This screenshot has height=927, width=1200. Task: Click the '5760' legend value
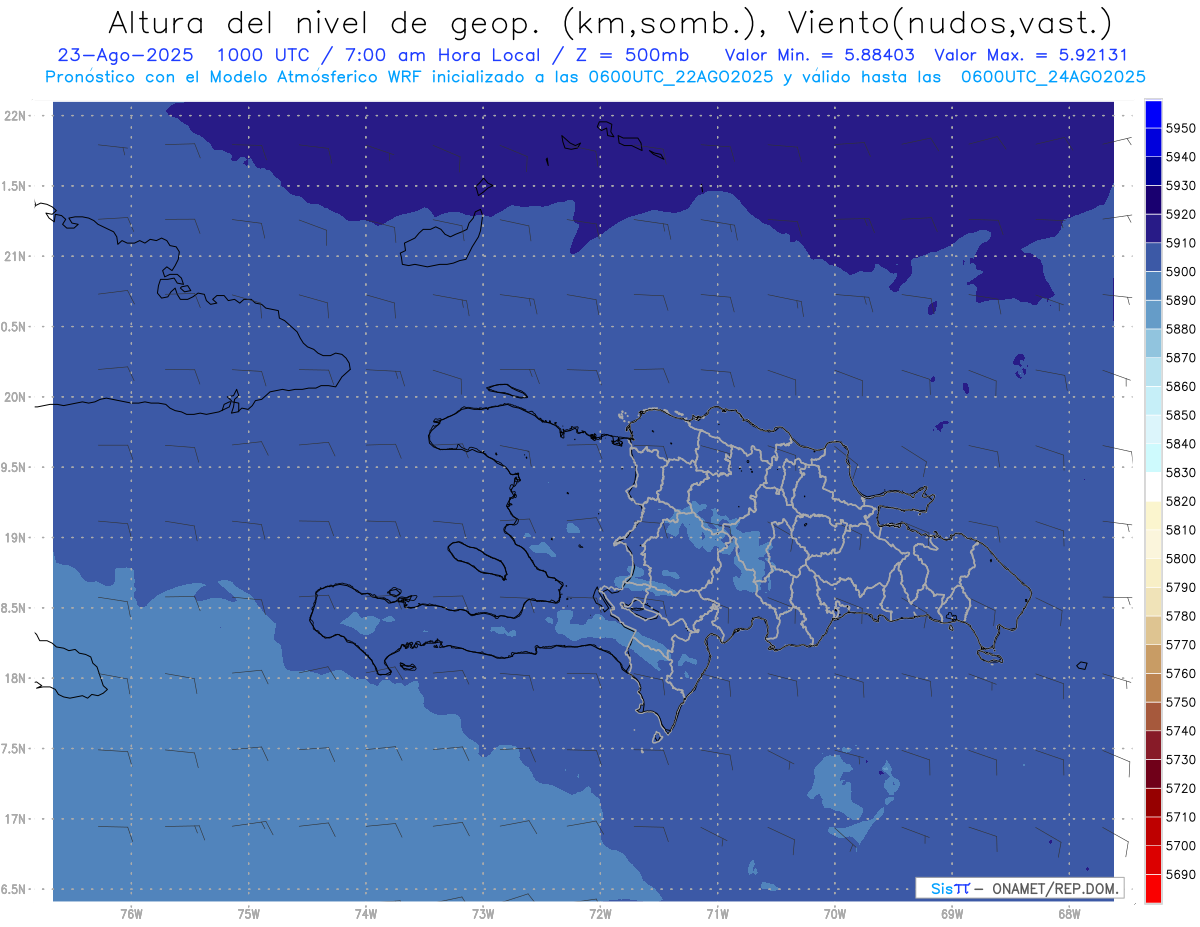1180,673
